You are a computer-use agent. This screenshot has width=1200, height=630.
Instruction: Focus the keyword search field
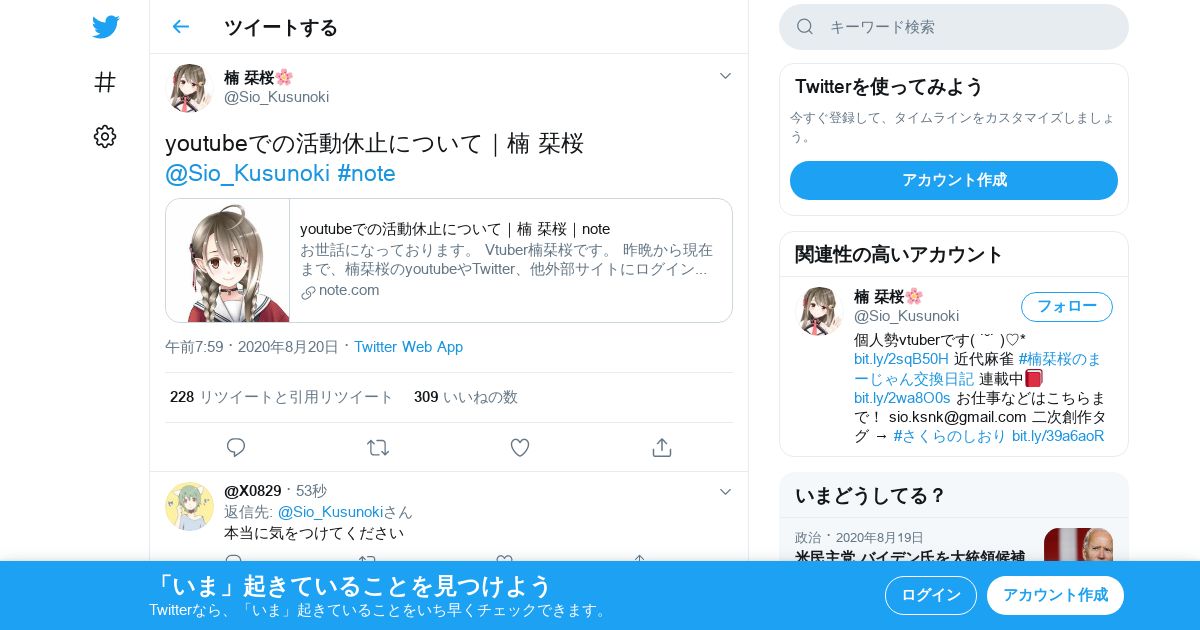point(954,27)
